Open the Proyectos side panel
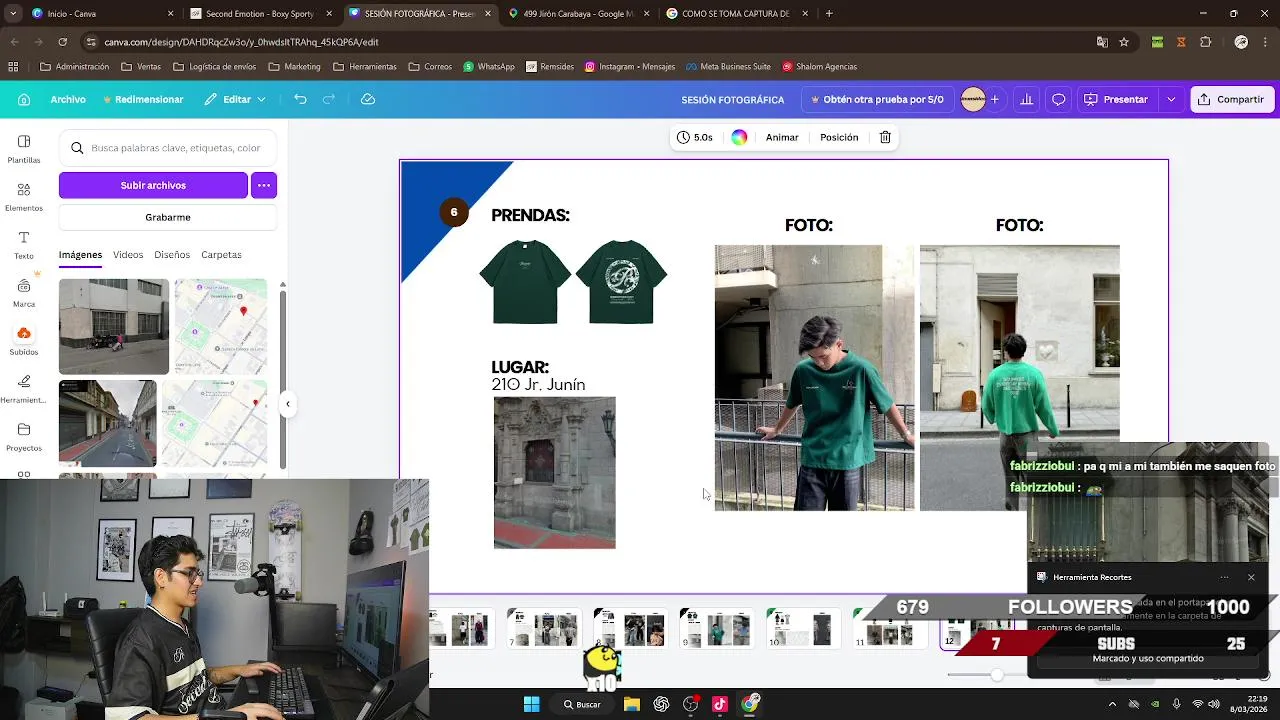The image size is (1280, 720). tap(24, 436)
